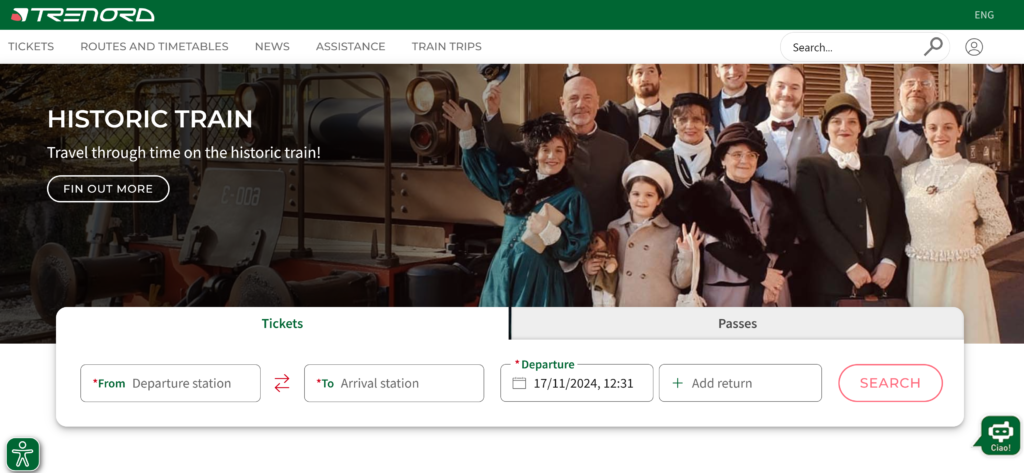Click the magnifying glass search icon
This screenshot has width=1024, height=473.
tap(933, 46)
